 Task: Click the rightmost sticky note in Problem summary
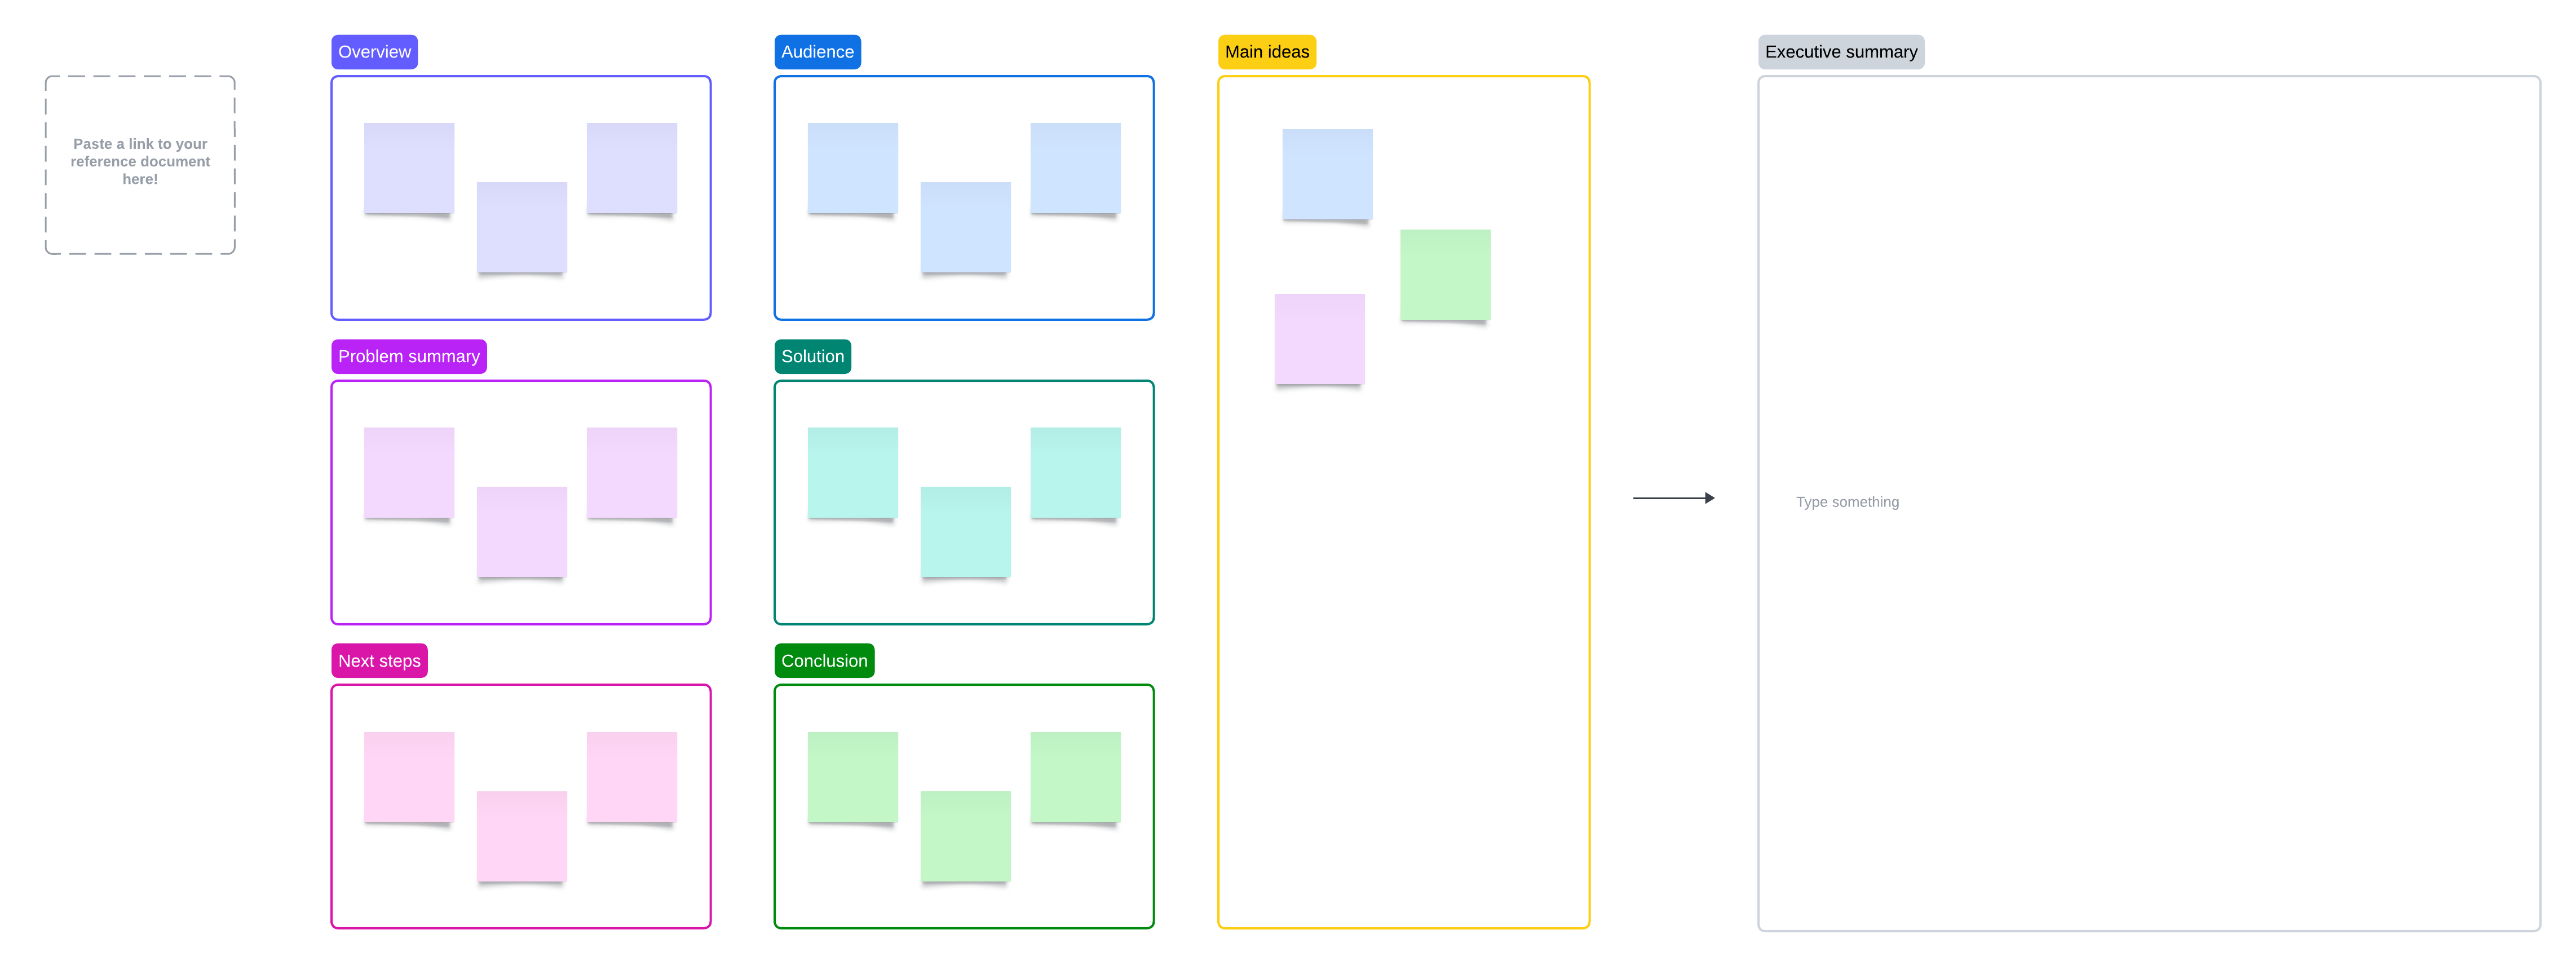point(631,472)
